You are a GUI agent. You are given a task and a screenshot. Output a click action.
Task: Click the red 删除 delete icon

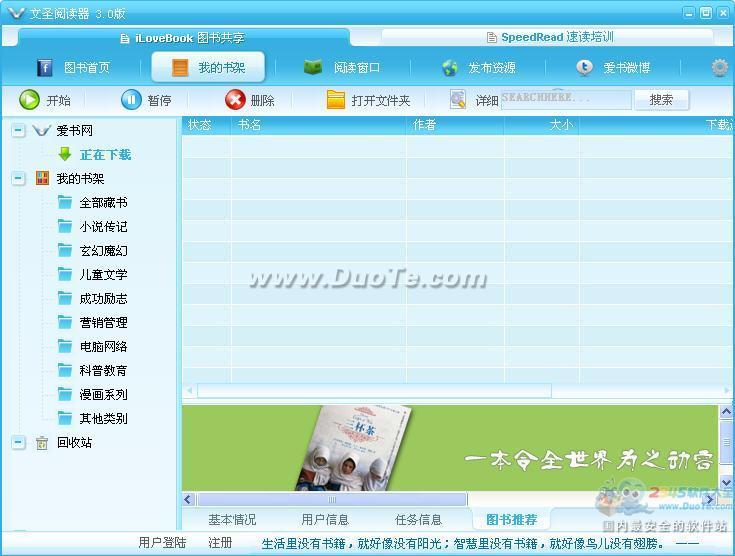(235, 99)
